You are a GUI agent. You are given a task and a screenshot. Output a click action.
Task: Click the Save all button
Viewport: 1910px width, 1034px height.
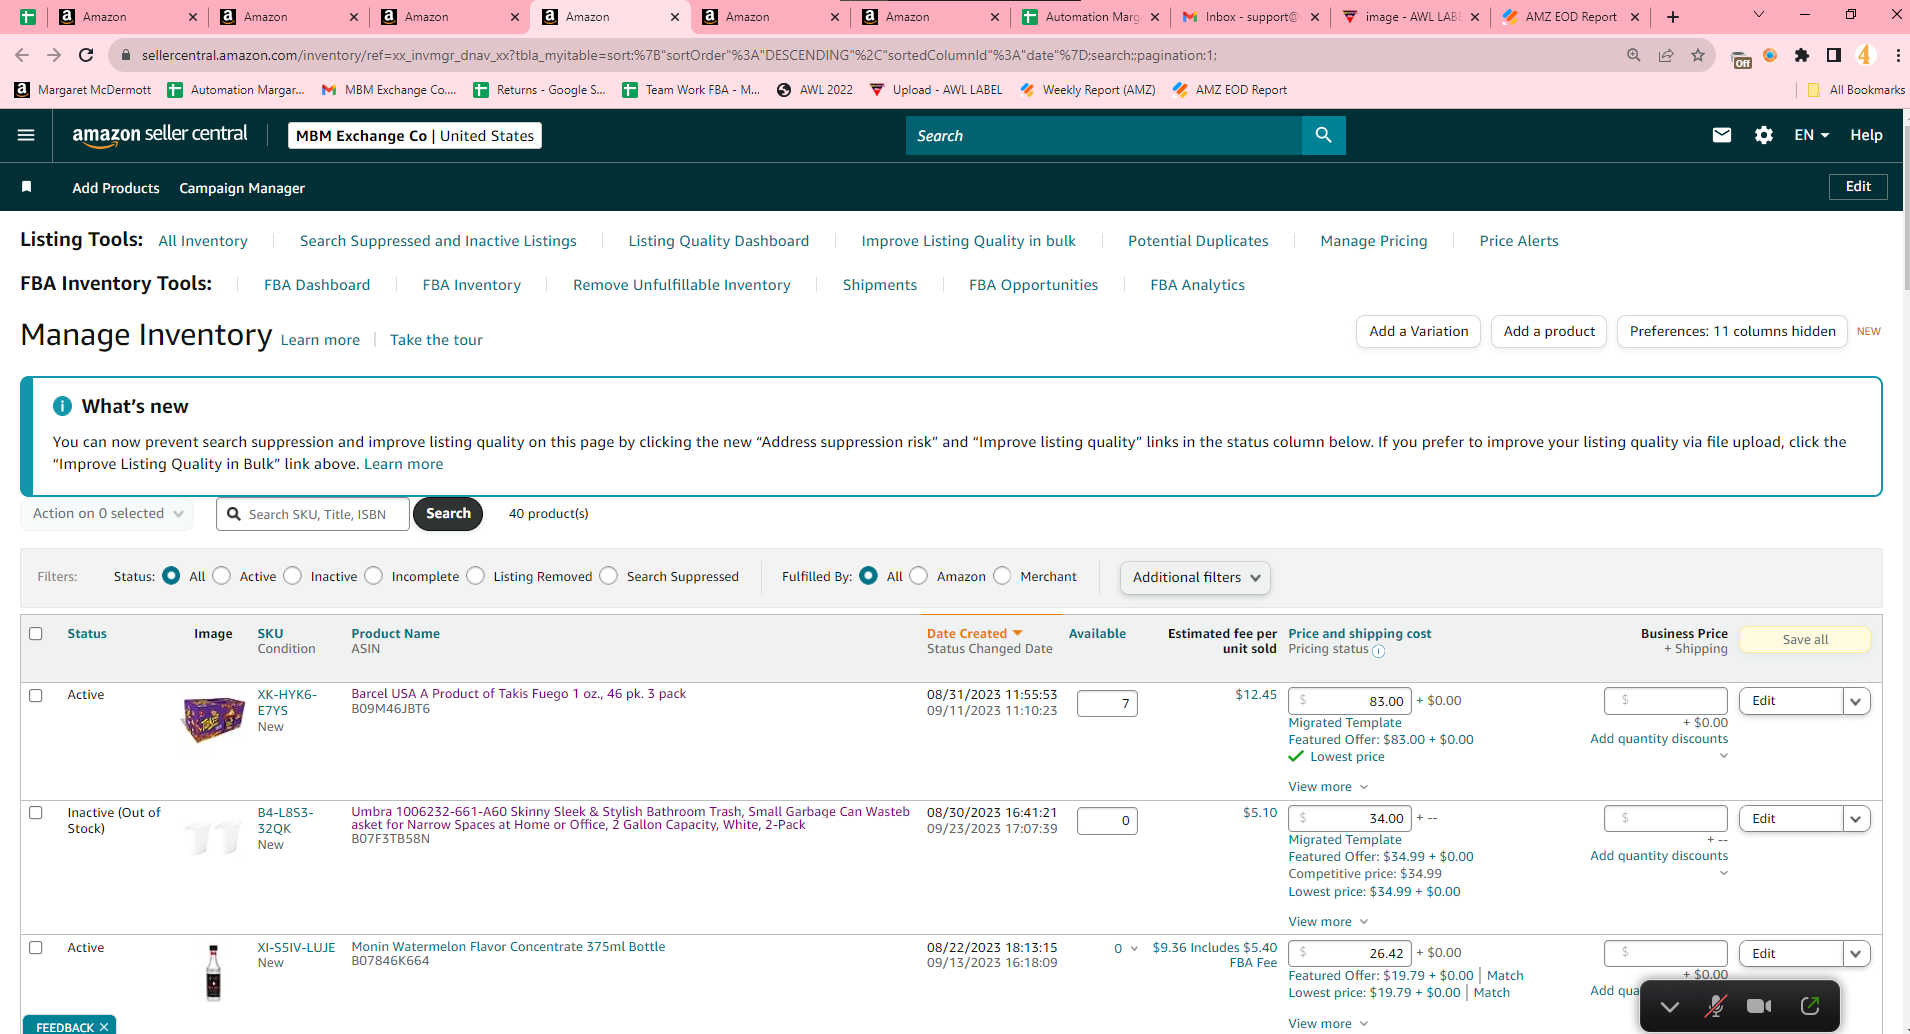pyautogui.click(x=1805, y=640)
